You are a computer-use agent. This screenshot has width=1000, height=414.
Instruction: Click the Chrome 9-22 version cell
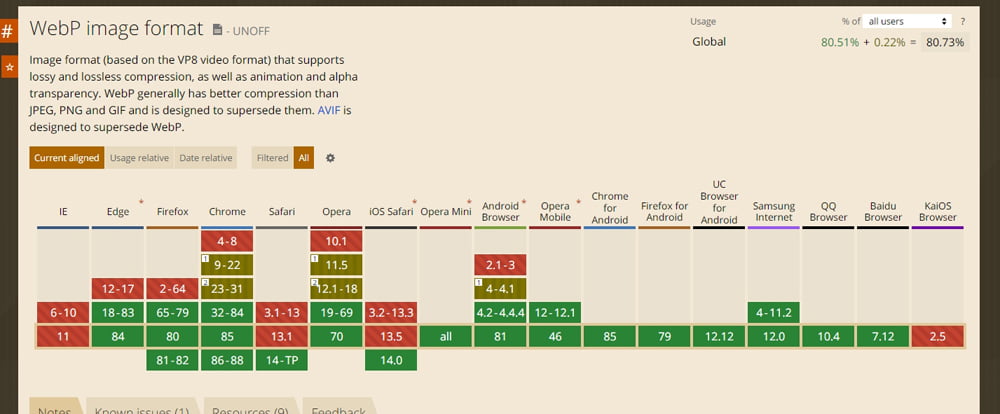(x=227, y=265)
